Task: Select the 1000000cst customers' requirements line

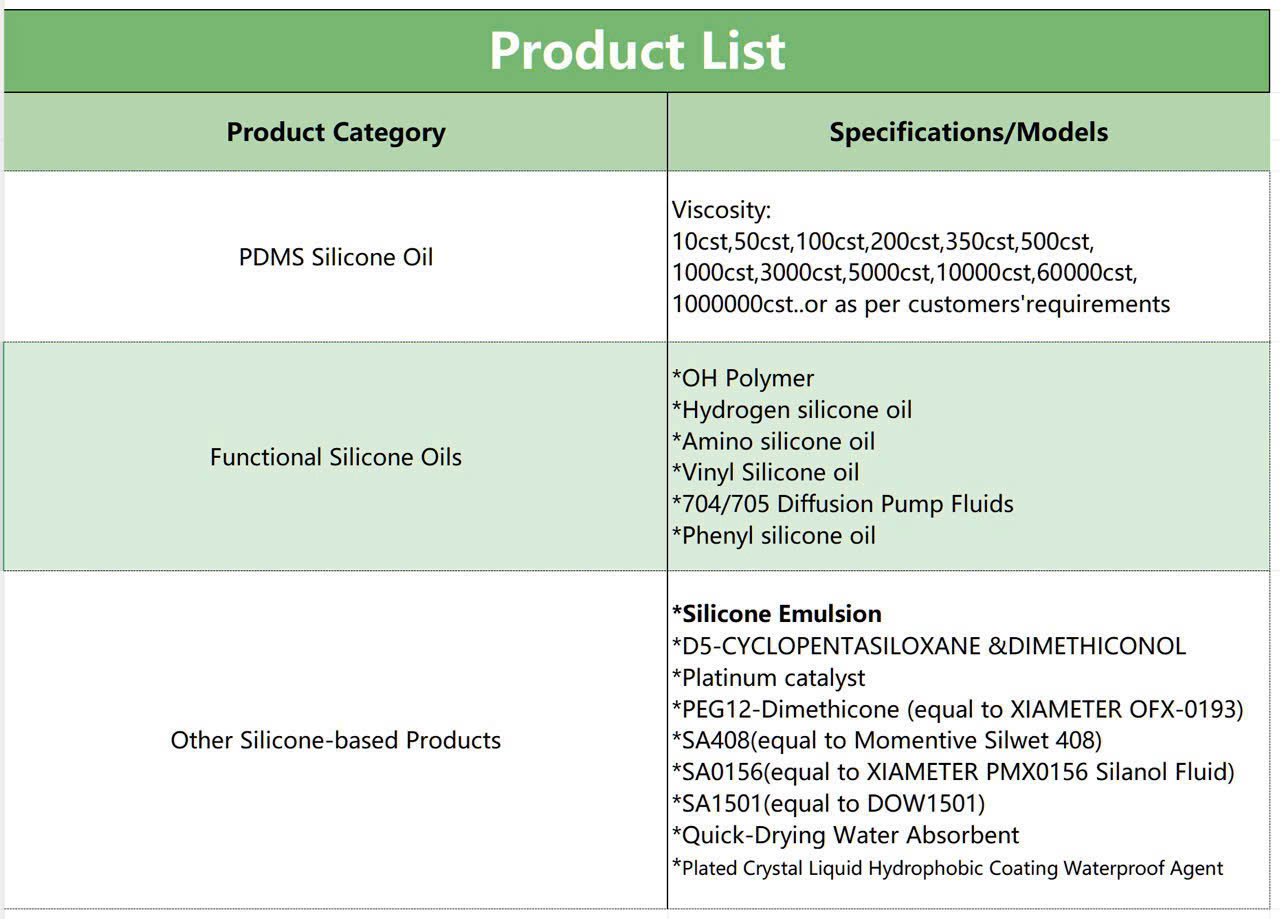Action: [920, 303]
